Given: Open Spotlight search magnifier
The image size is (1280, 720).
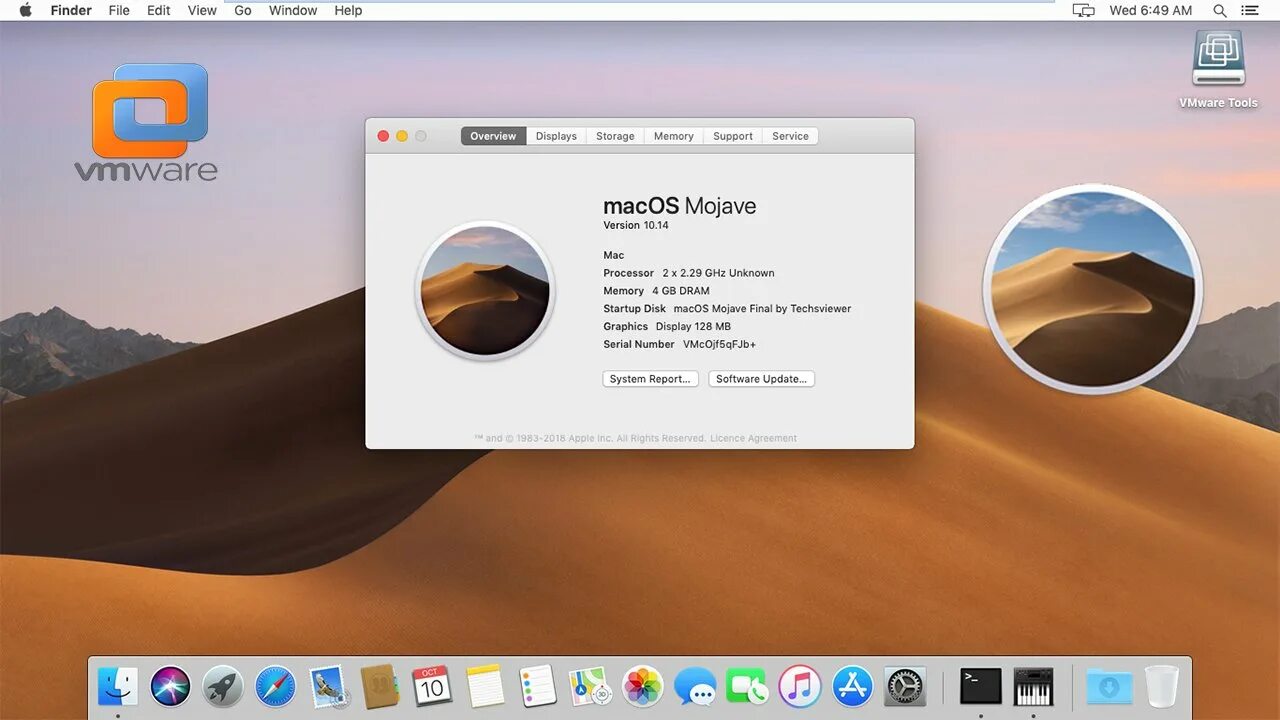Looking at the screenshot, I should pos(1219,10).
